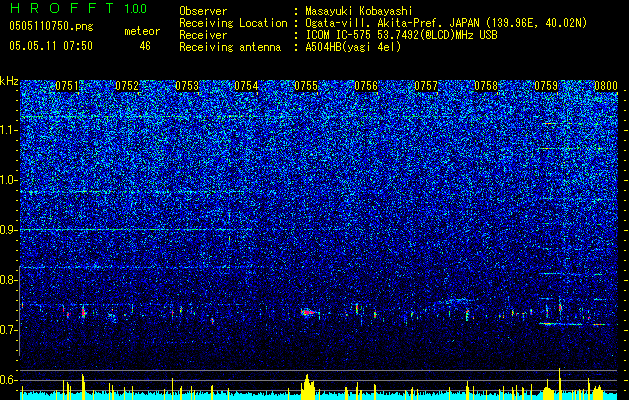This screenshot has height=400, width=629.
Task: Click the 1.1 kHz axis label
Action: (x=8, y=130)
